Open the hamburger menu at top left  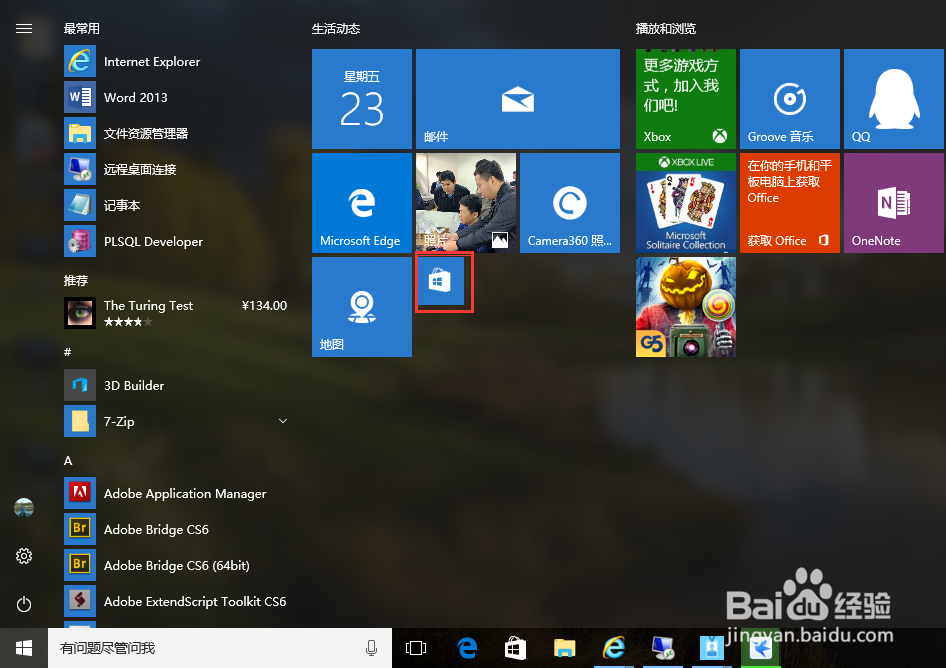point(24,28)
